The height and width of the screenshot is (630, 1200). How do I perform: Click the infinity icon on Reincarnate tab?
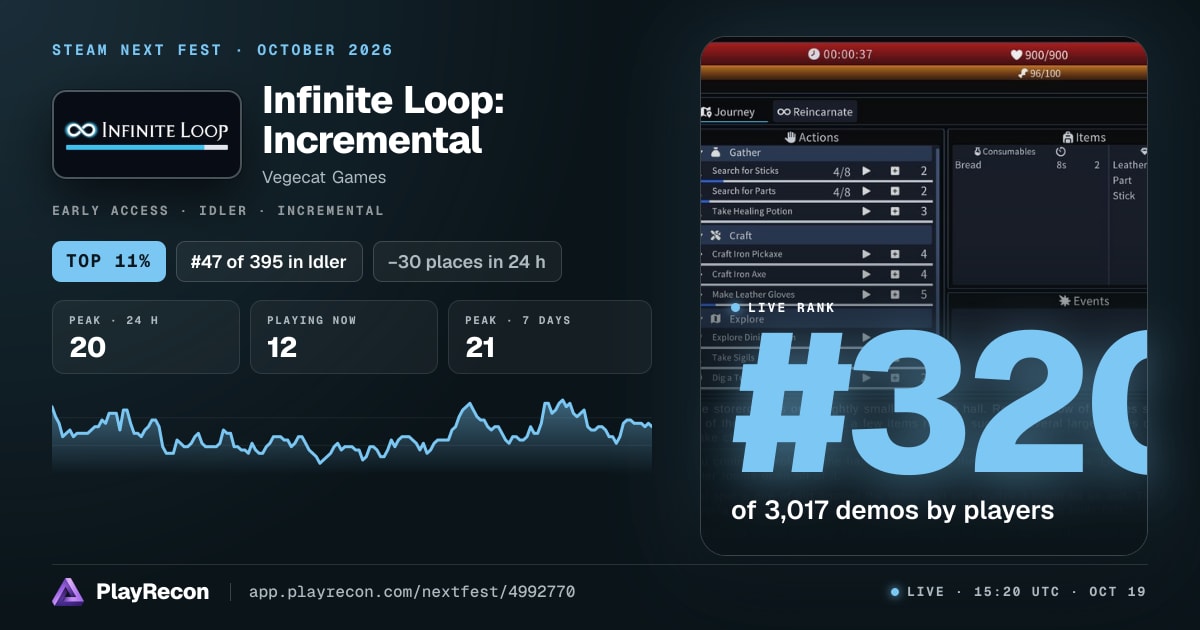[784, 112]
